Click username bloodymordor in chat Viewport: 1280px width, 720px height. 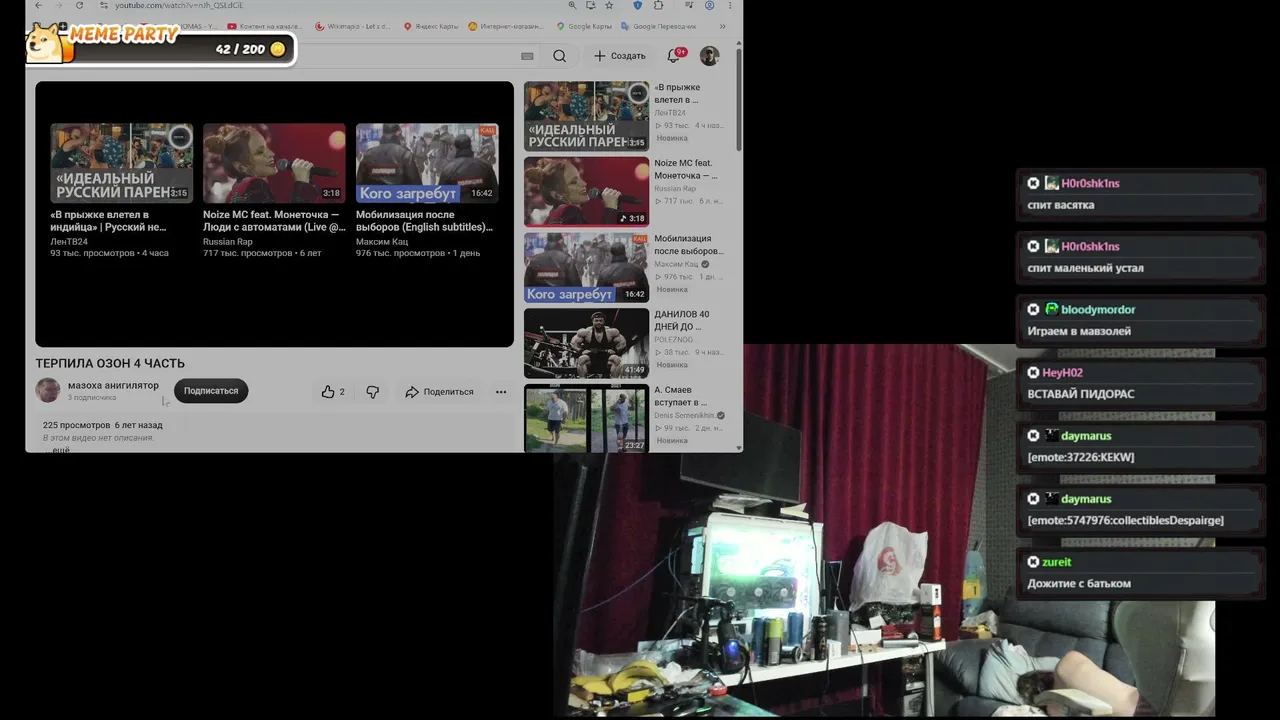click(1098, 310)
